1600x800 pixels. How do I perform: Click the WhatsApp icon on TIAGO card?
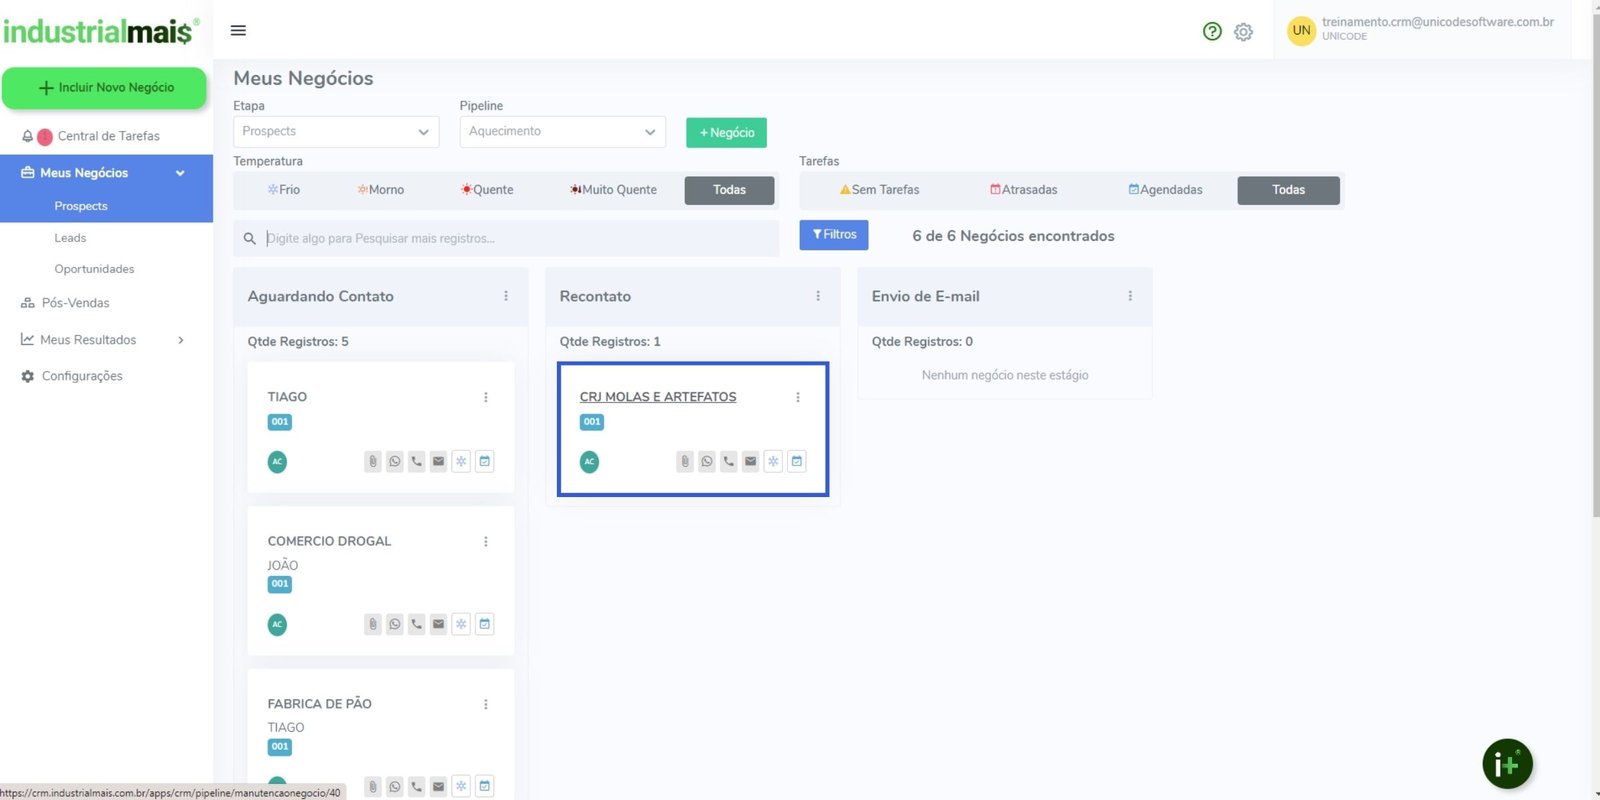(395, 461)
